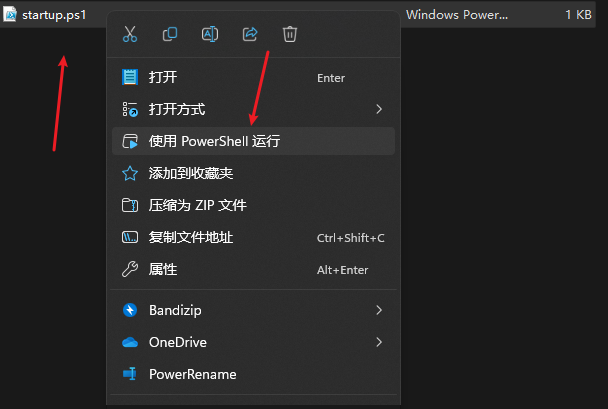The height and width of the screenshot is (409, 608).
Task: Click the PowerRename icon
Action: pos(130,374)
